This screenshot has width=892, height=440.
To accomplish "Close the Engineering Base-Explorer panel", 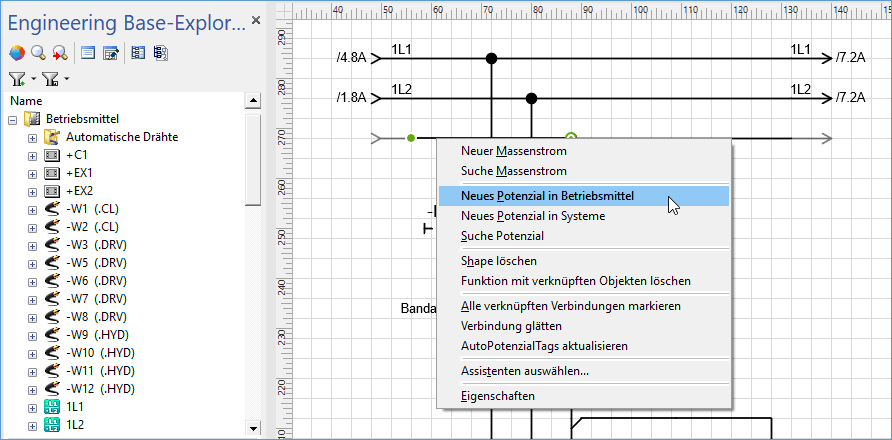I will pos(255,20).
